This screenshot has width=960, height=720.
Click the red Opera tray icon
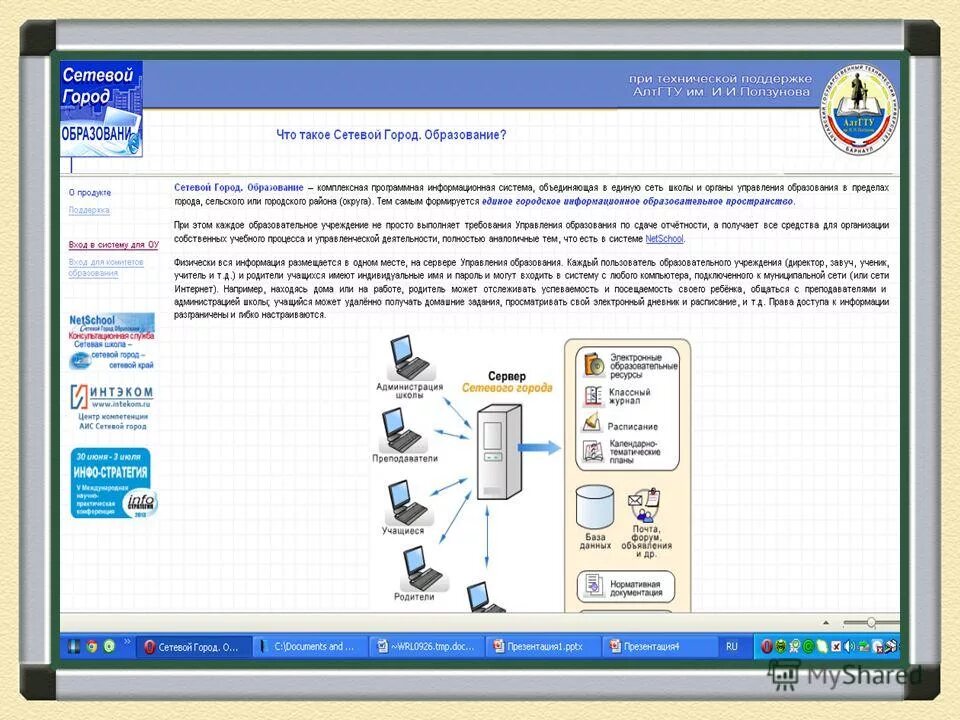[766, 647]
